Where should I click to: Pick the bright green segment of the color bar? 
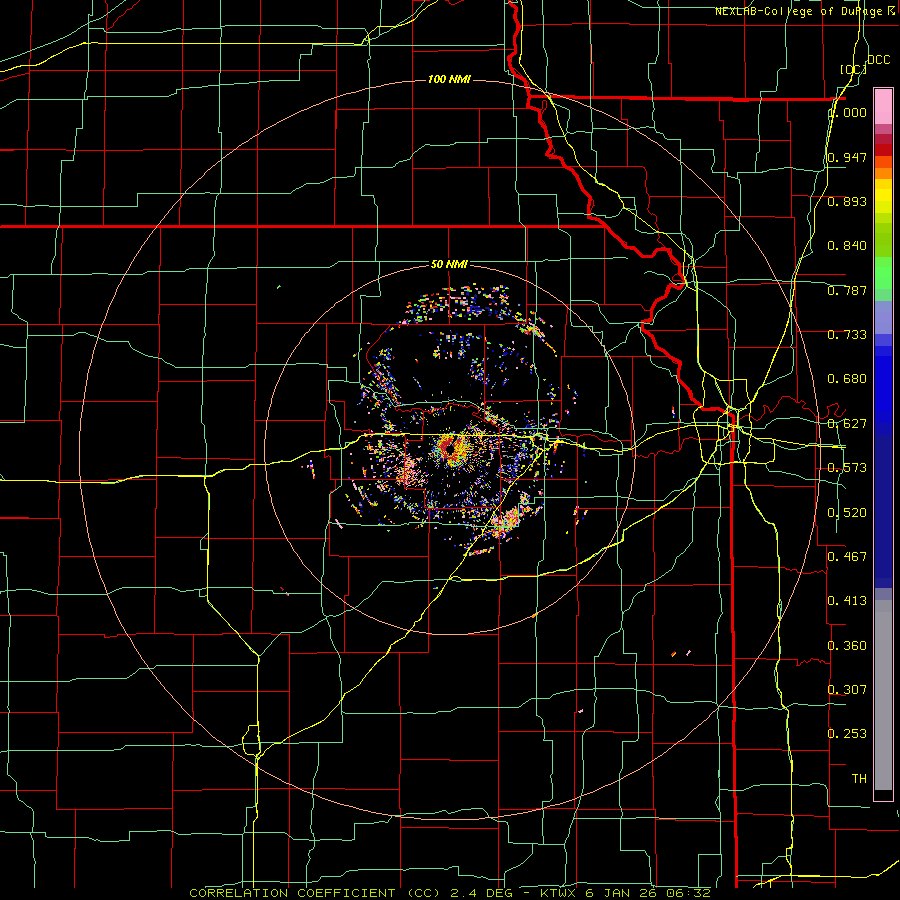(x=883, y=273)
